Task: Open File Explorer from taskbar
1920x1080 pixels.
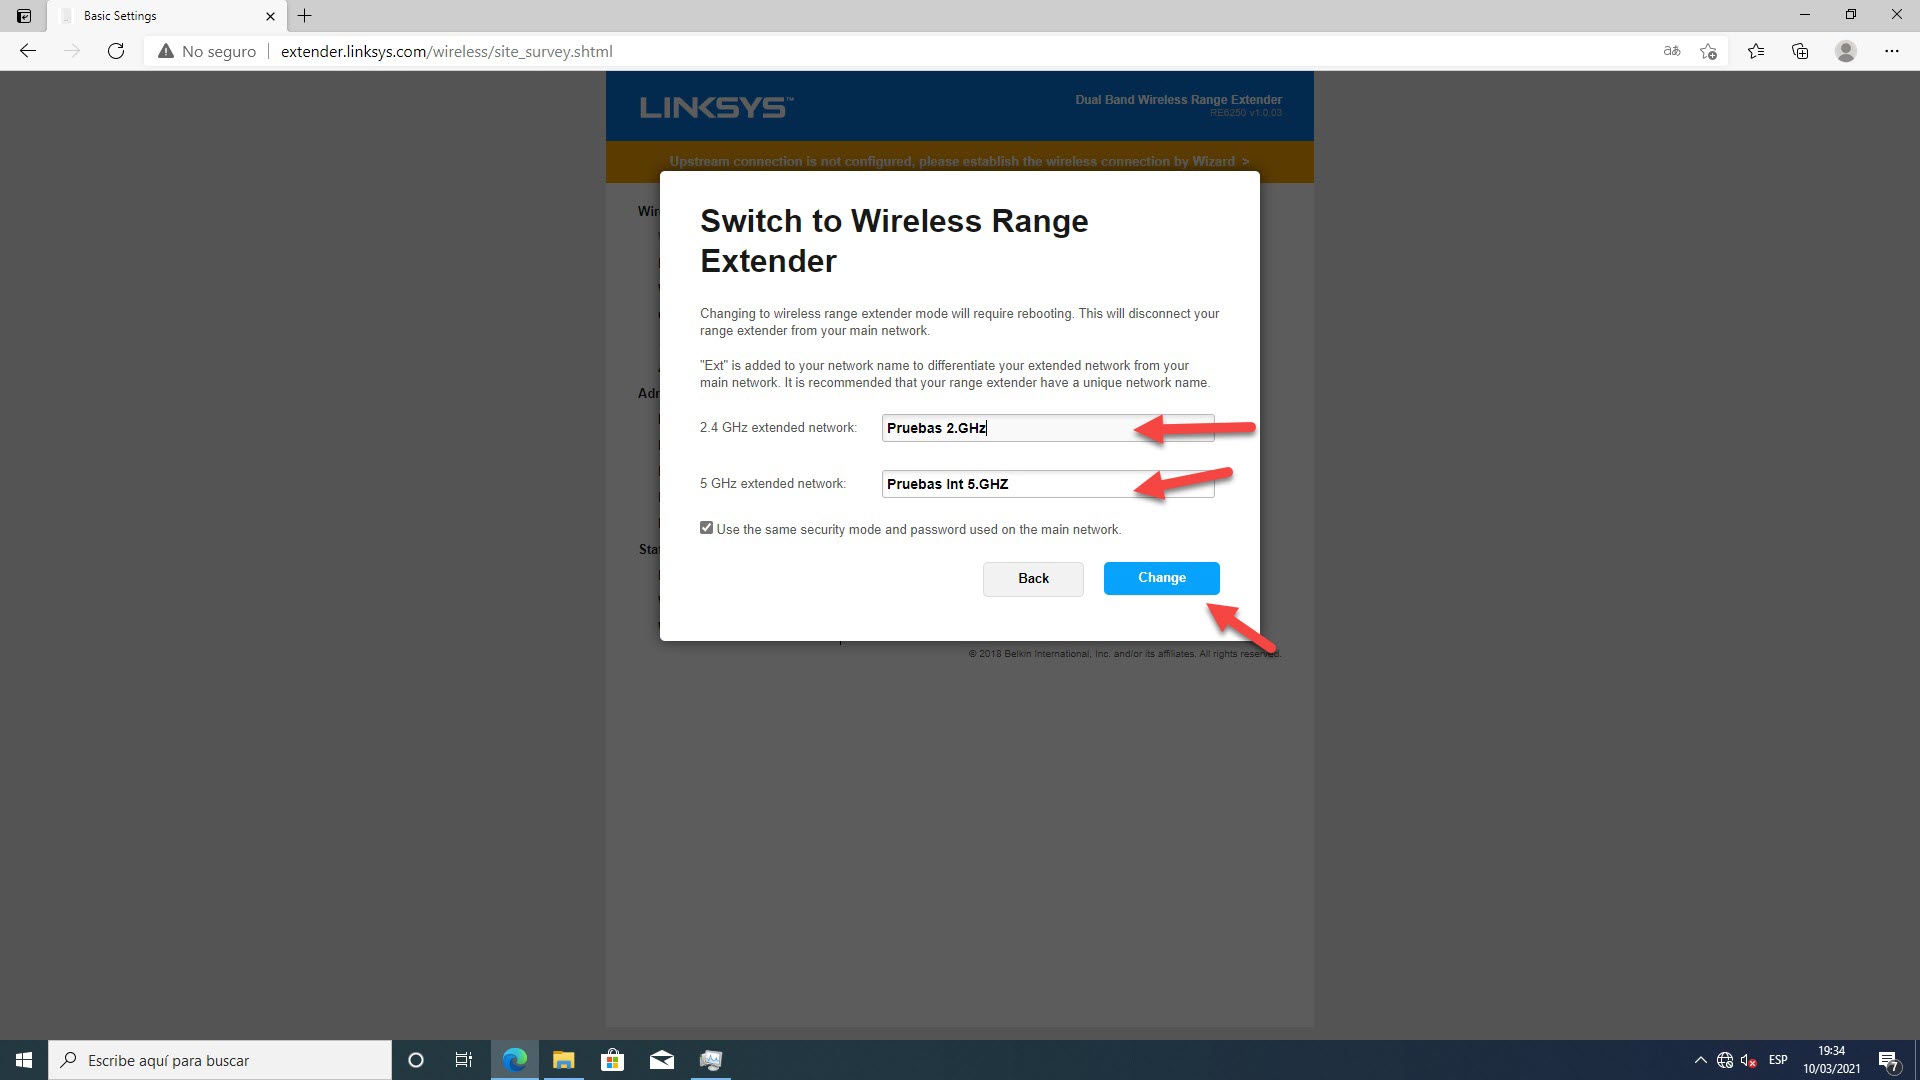Action: 563,1060
